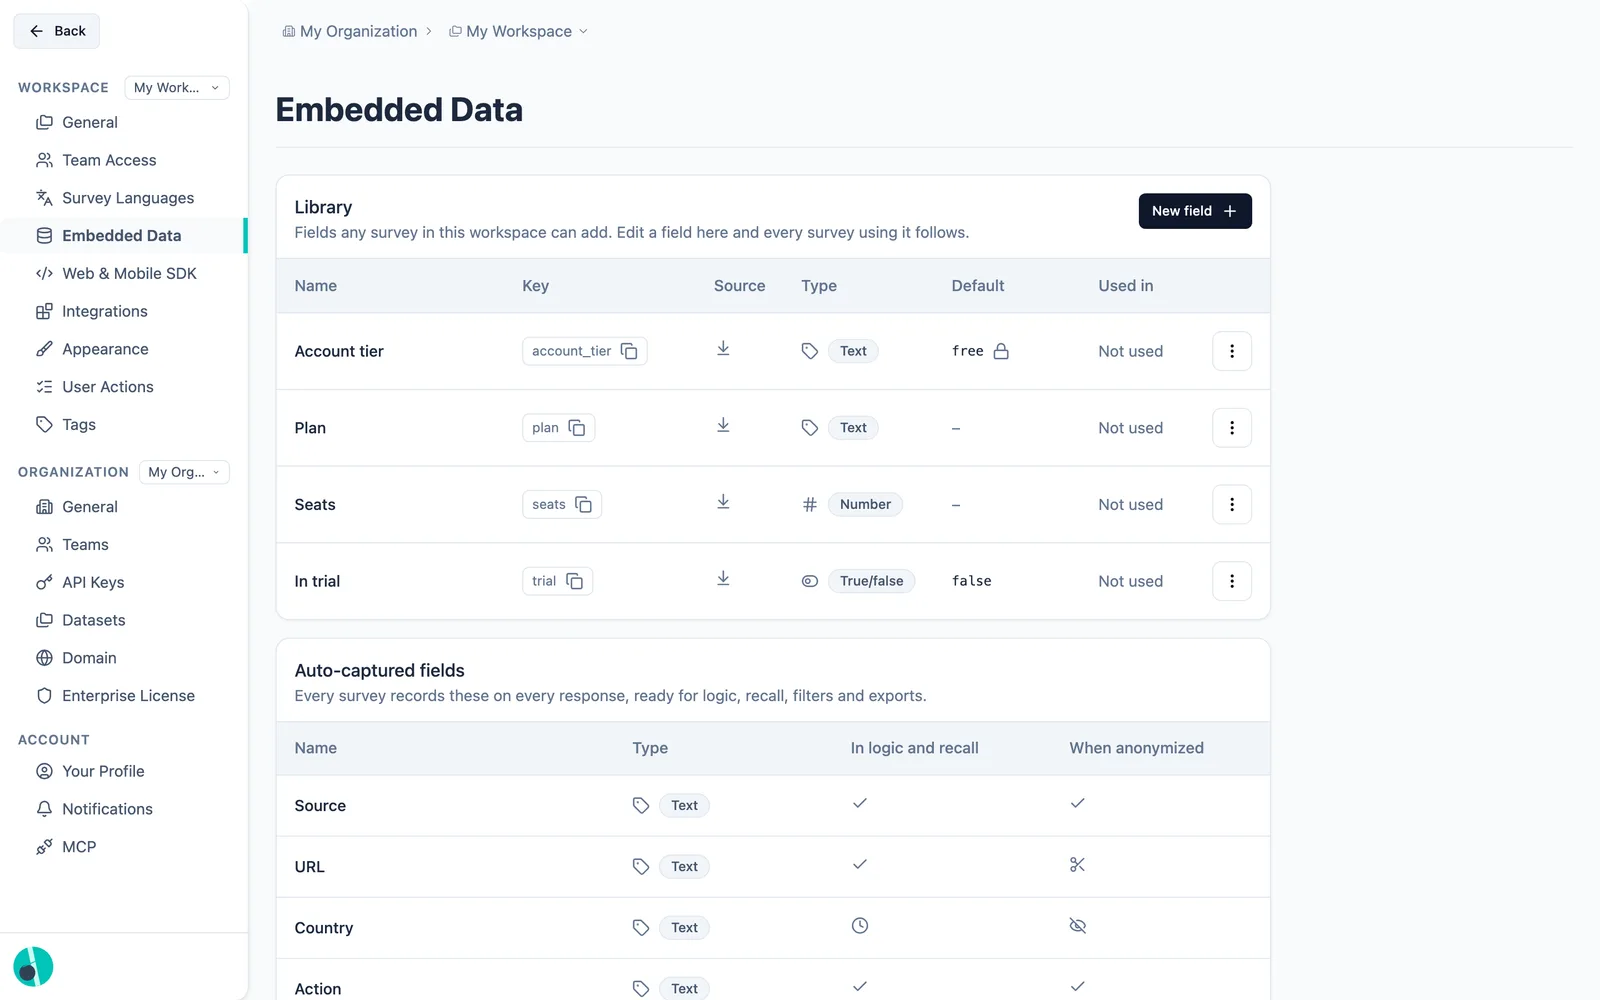Screen dimensions: 1600x1000
Task: Copy the plan key
Action: coord(577,428)
